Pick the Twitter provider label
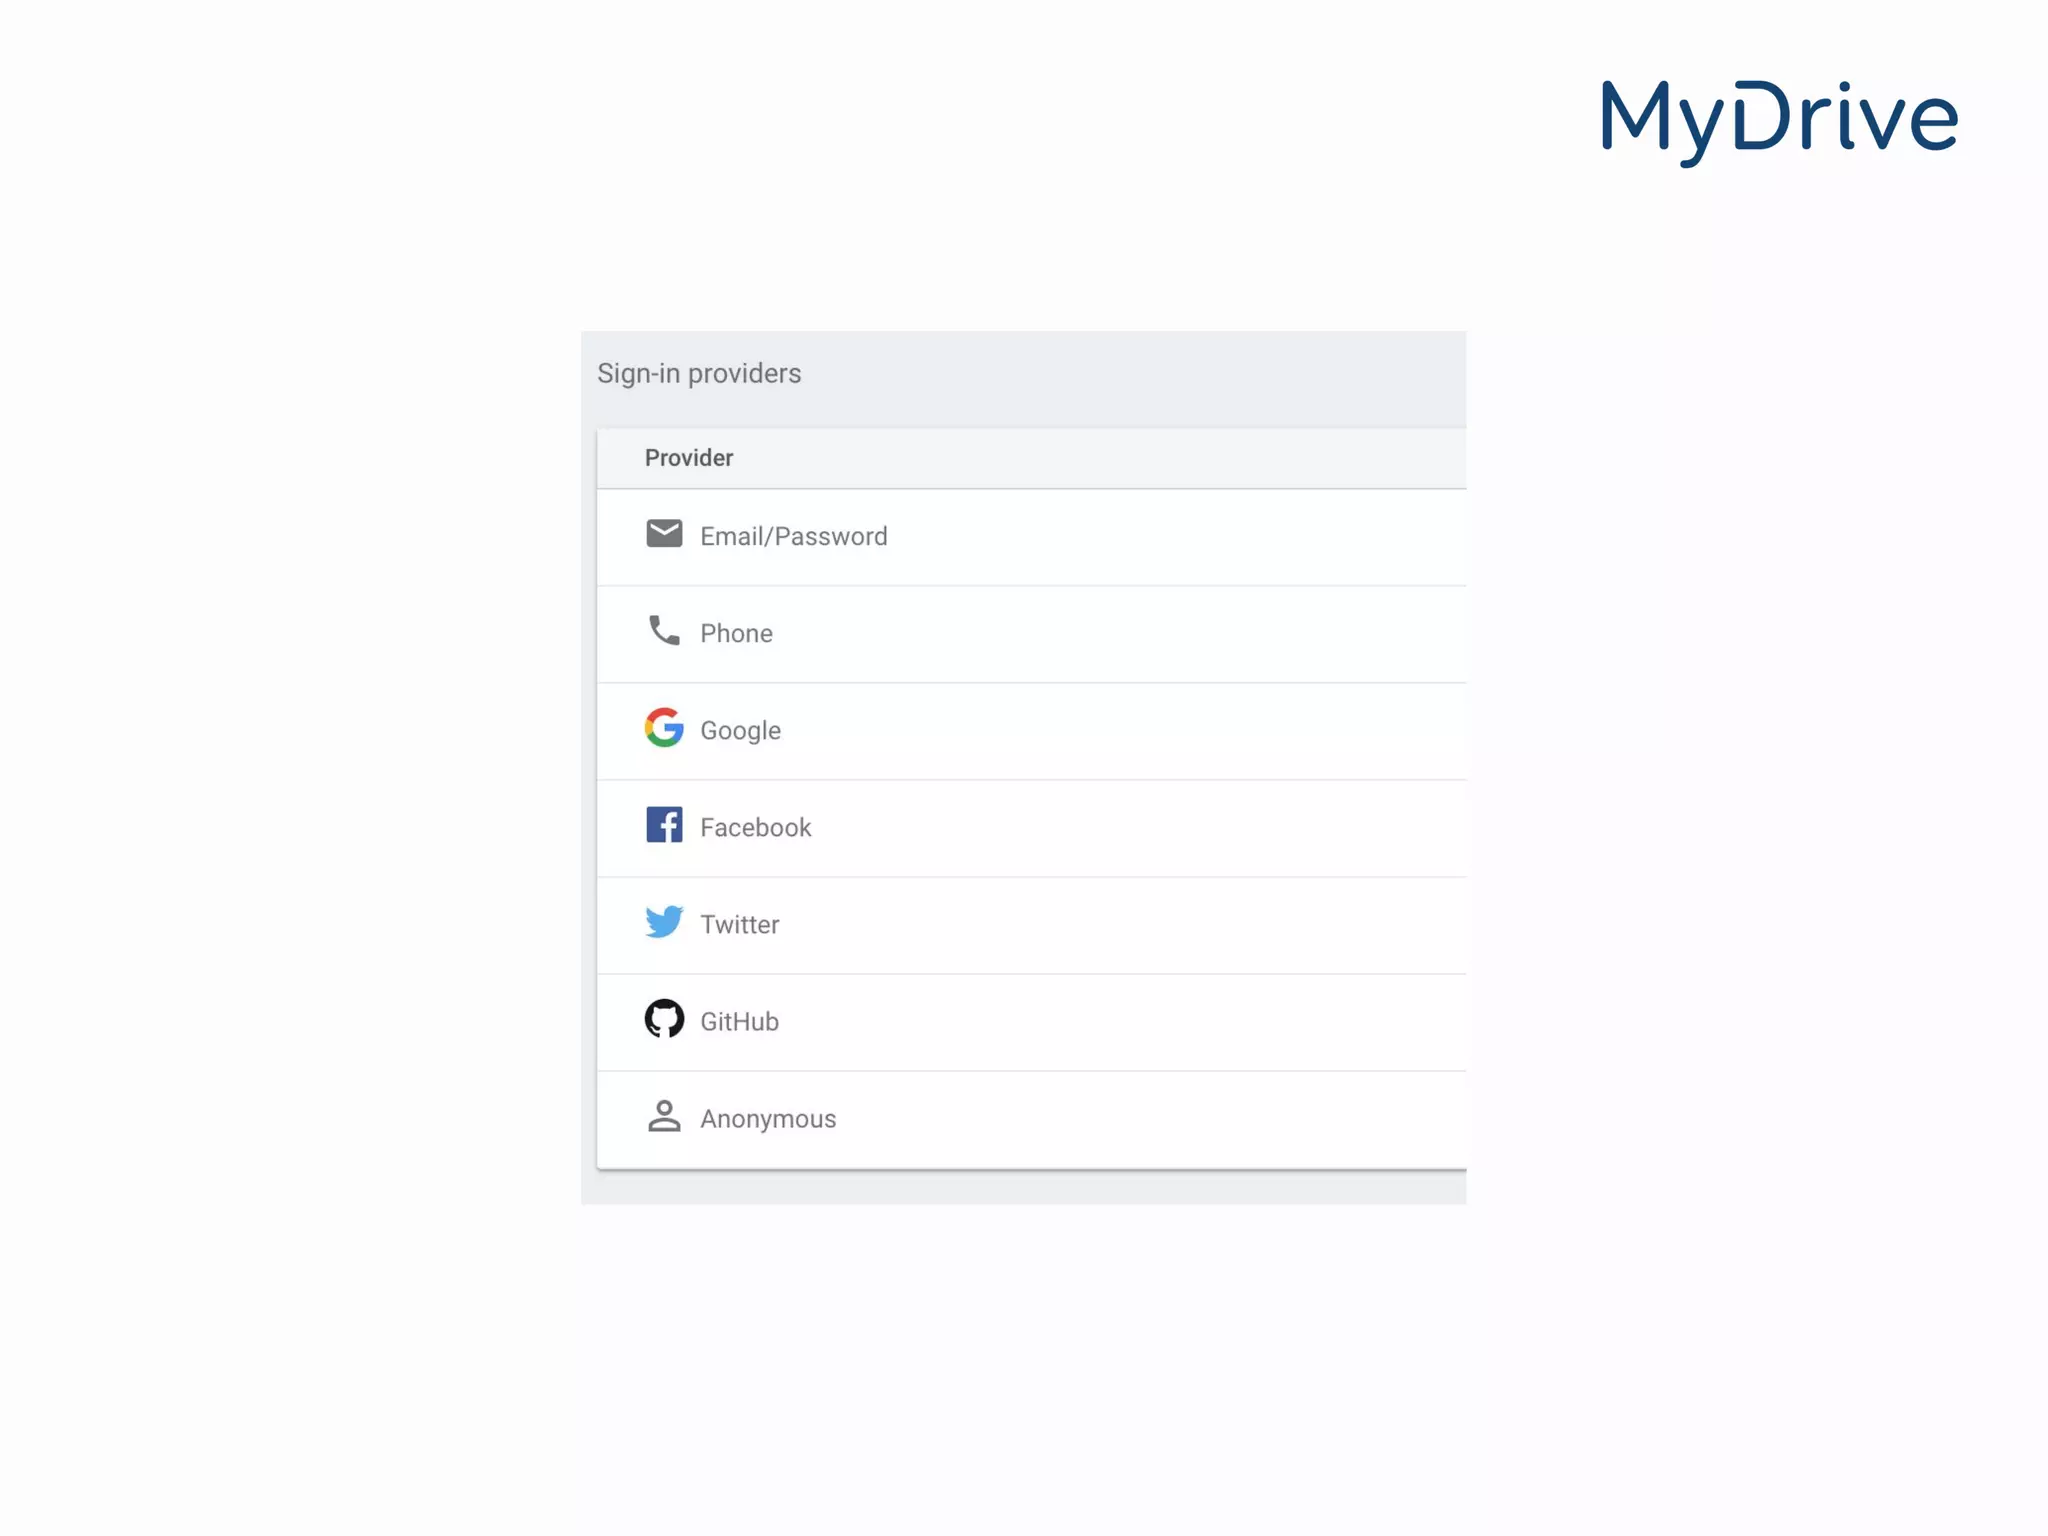 [739, 925]
